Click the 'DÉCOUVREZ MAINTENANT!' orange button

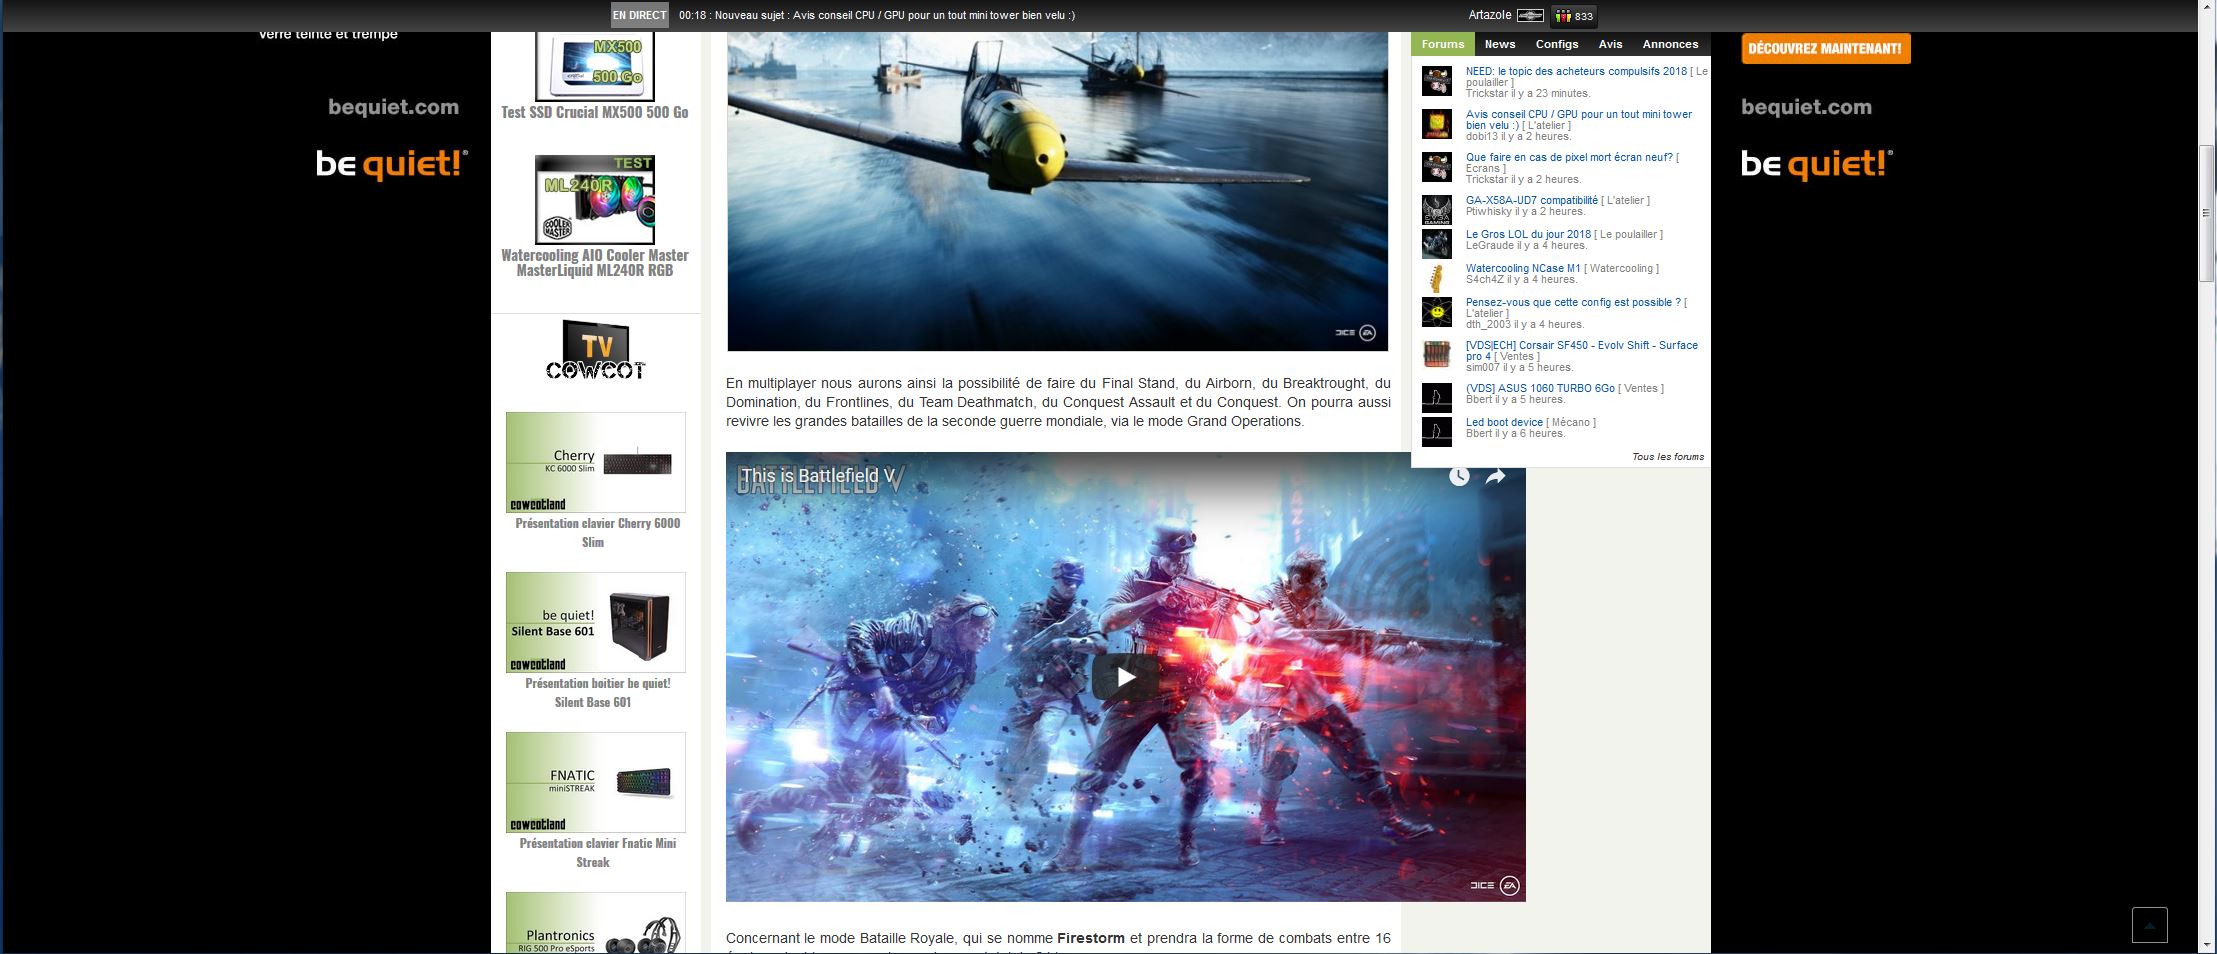pyautogui.click(x=1826, y=49)
